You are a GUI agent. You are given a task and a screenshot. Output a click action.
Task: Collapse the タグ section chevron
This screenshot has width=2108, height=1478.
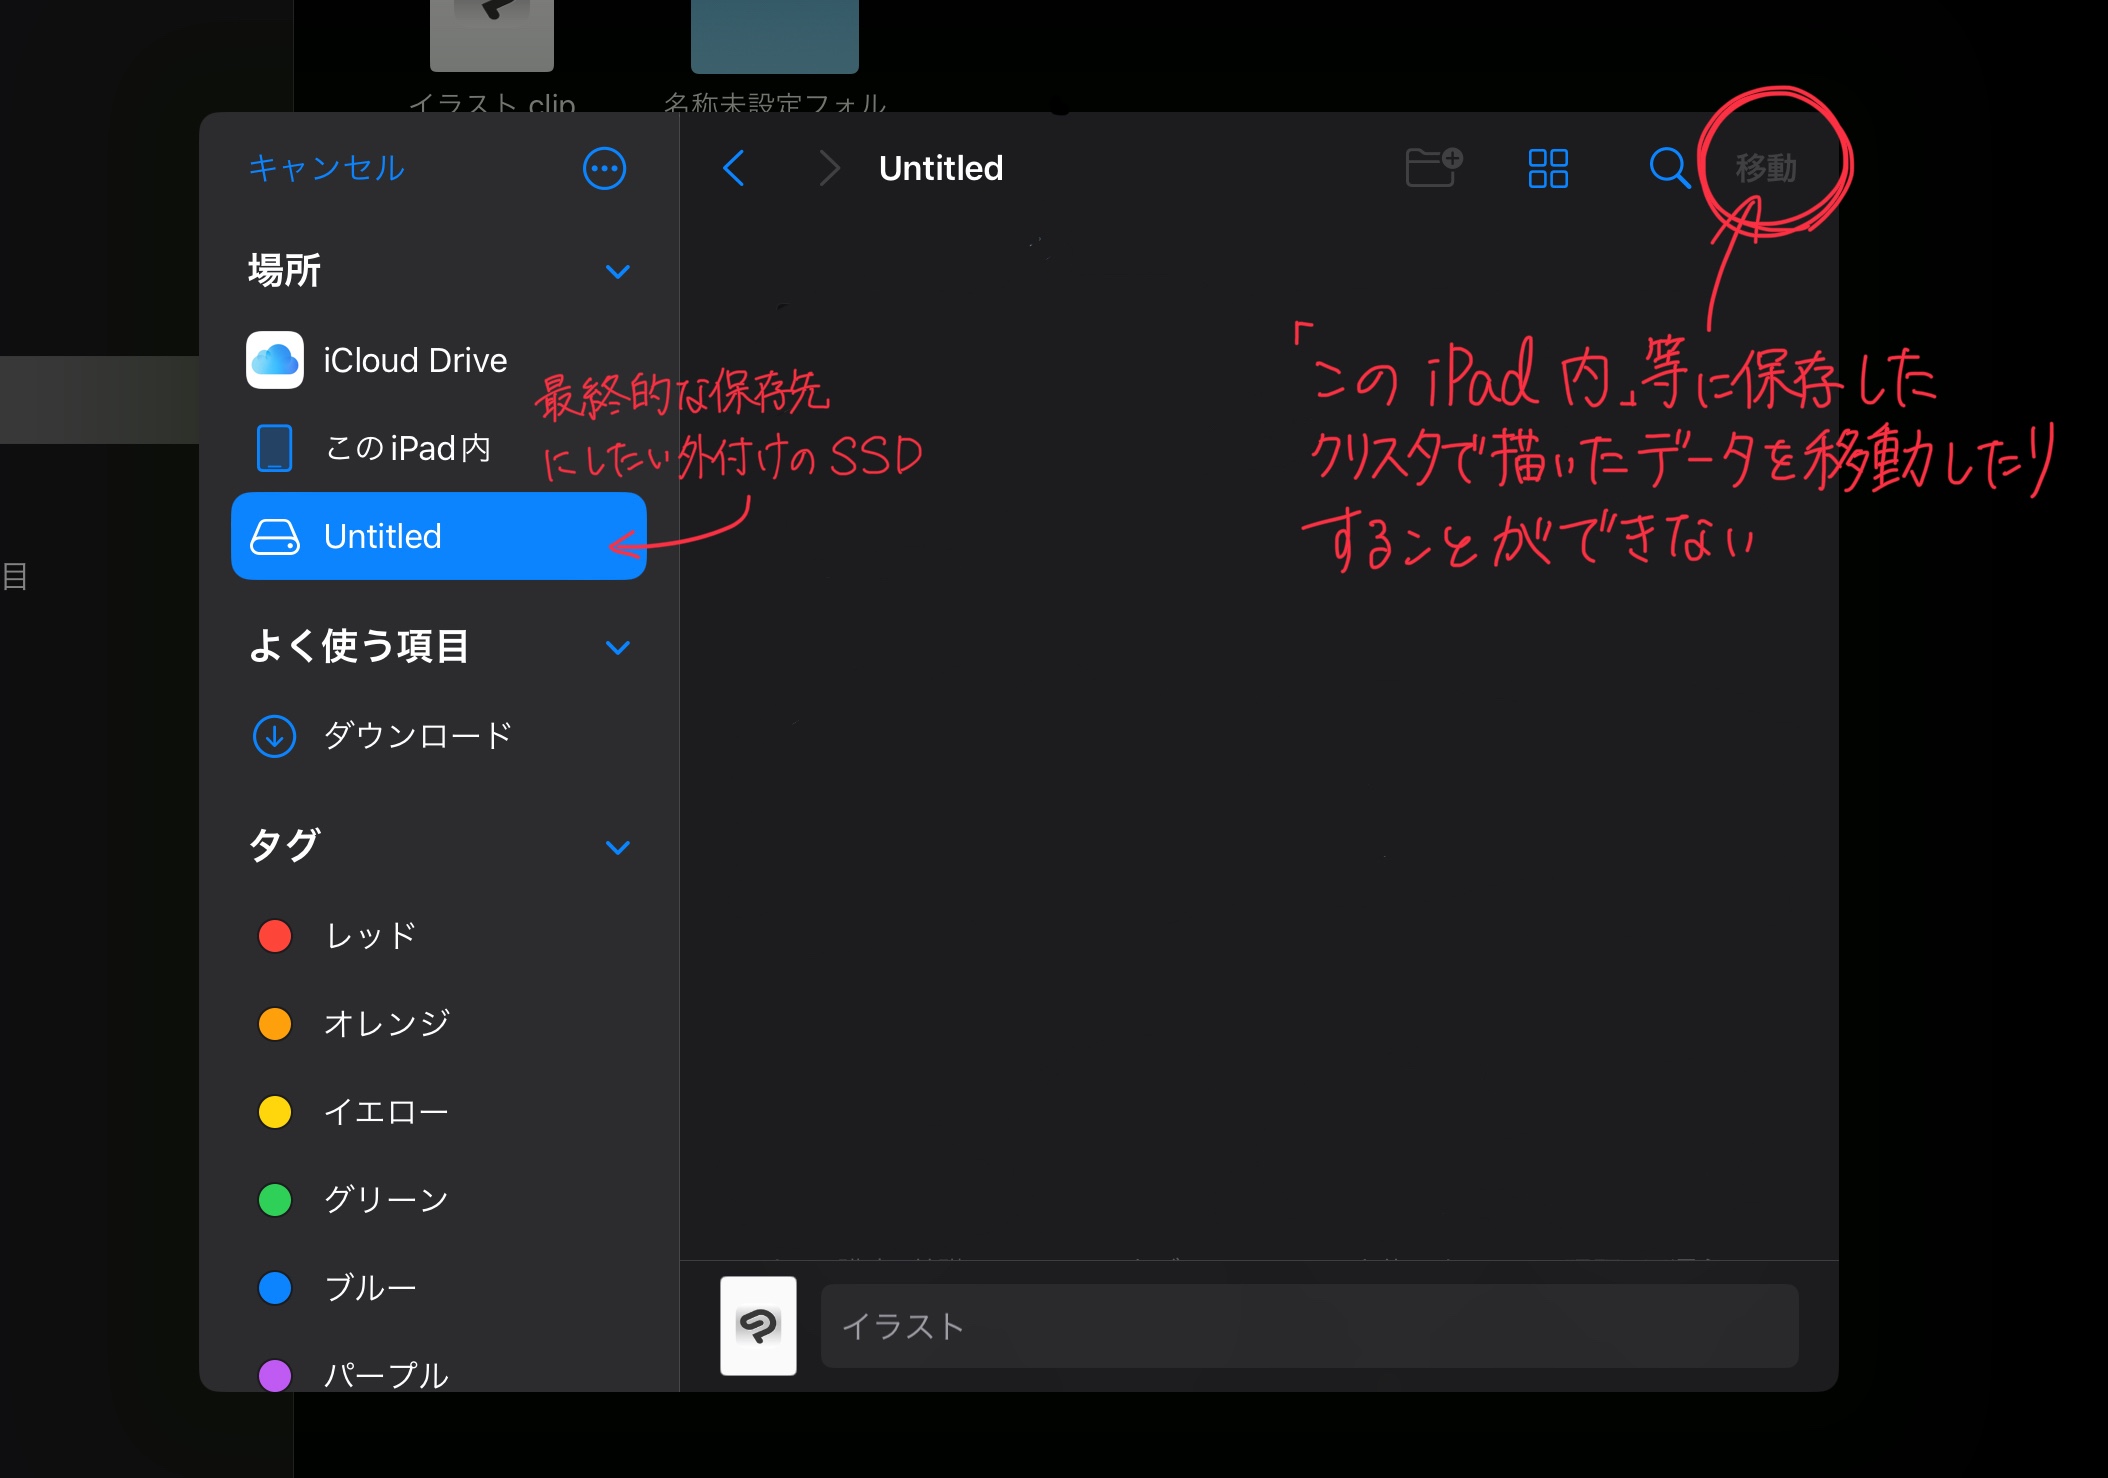pyautogui.click(x=618, y=847)
